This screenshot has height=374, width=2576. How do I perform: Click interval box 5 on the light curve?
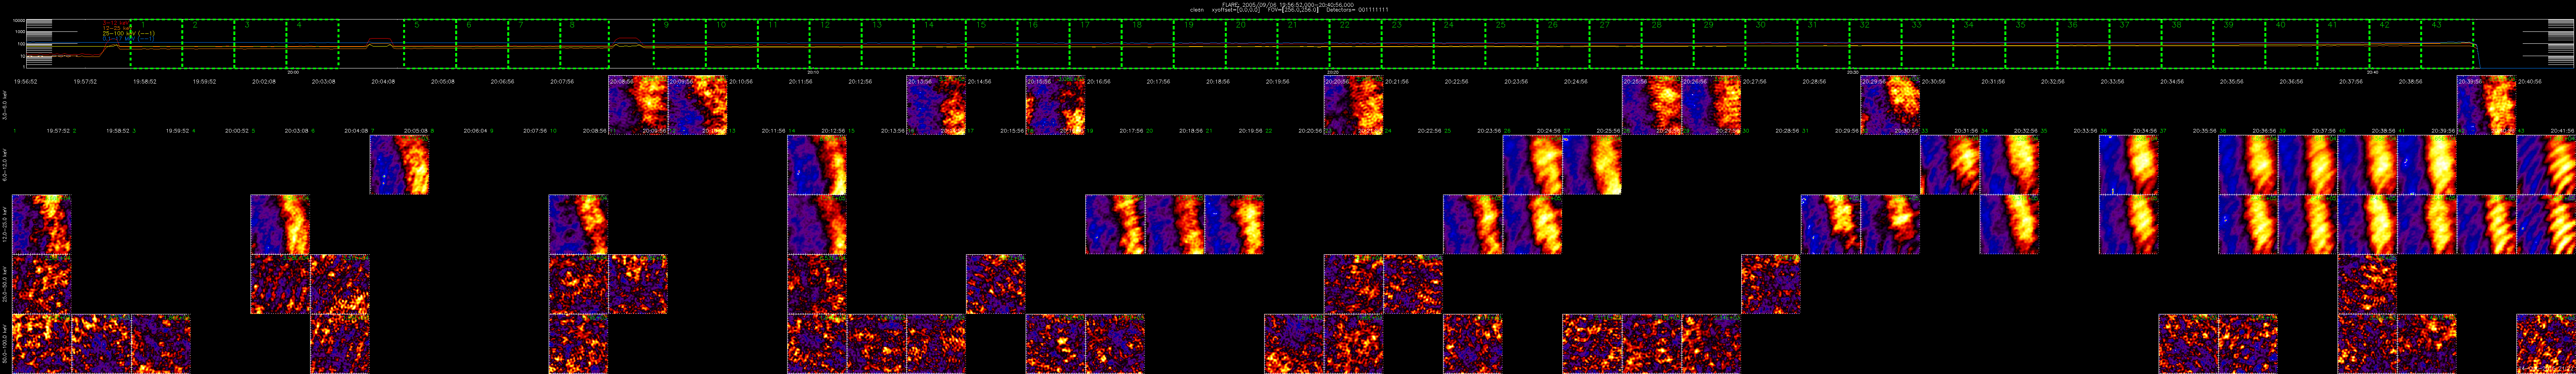(x=431, y=44)
